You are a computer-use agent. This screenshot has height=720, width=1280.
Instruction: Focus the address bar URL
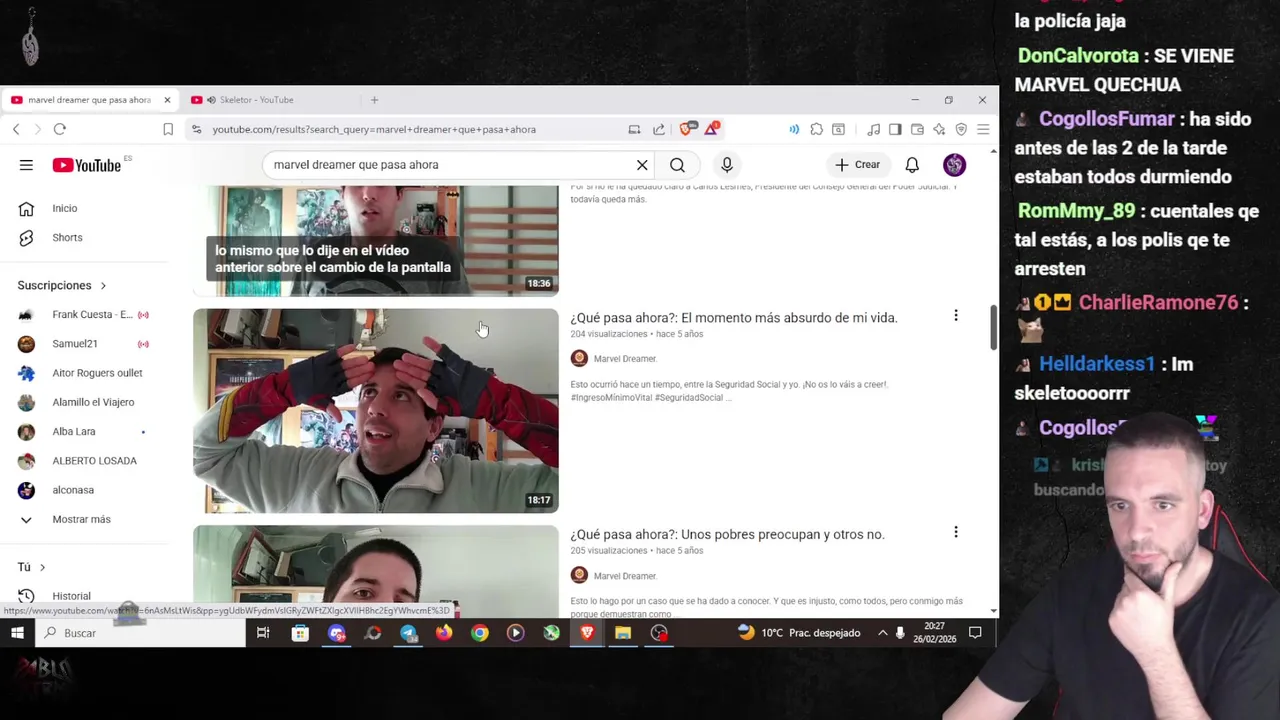tap(374, 129)
